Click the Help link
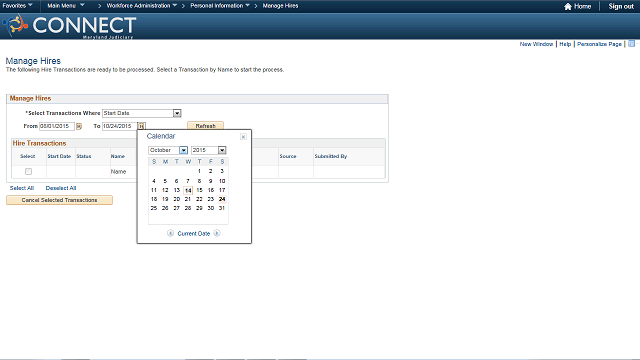Image resolution: width=640 pixels, height=360 pixels. [x=565, y=44]
